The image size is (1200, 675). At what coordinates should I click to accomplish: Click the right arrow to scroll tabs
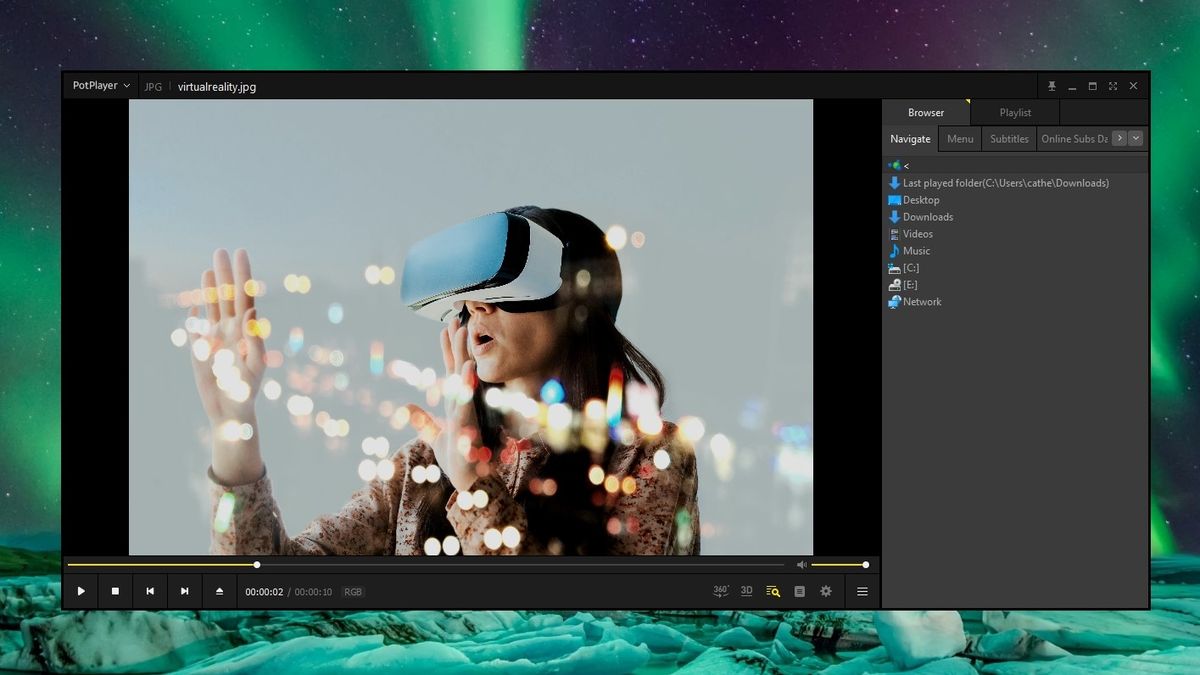(x=1119, y=138)
